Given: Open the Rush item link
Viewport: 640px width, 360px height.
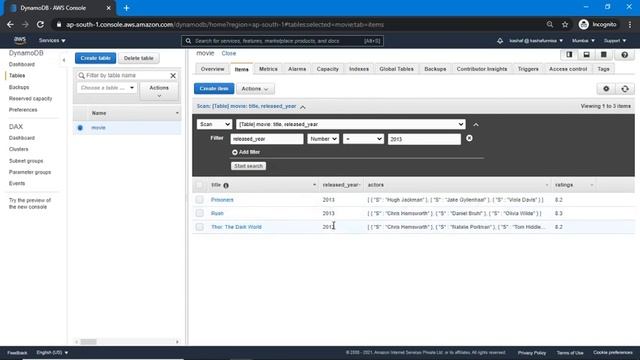Looking at the screenshot, I should 217,213.
